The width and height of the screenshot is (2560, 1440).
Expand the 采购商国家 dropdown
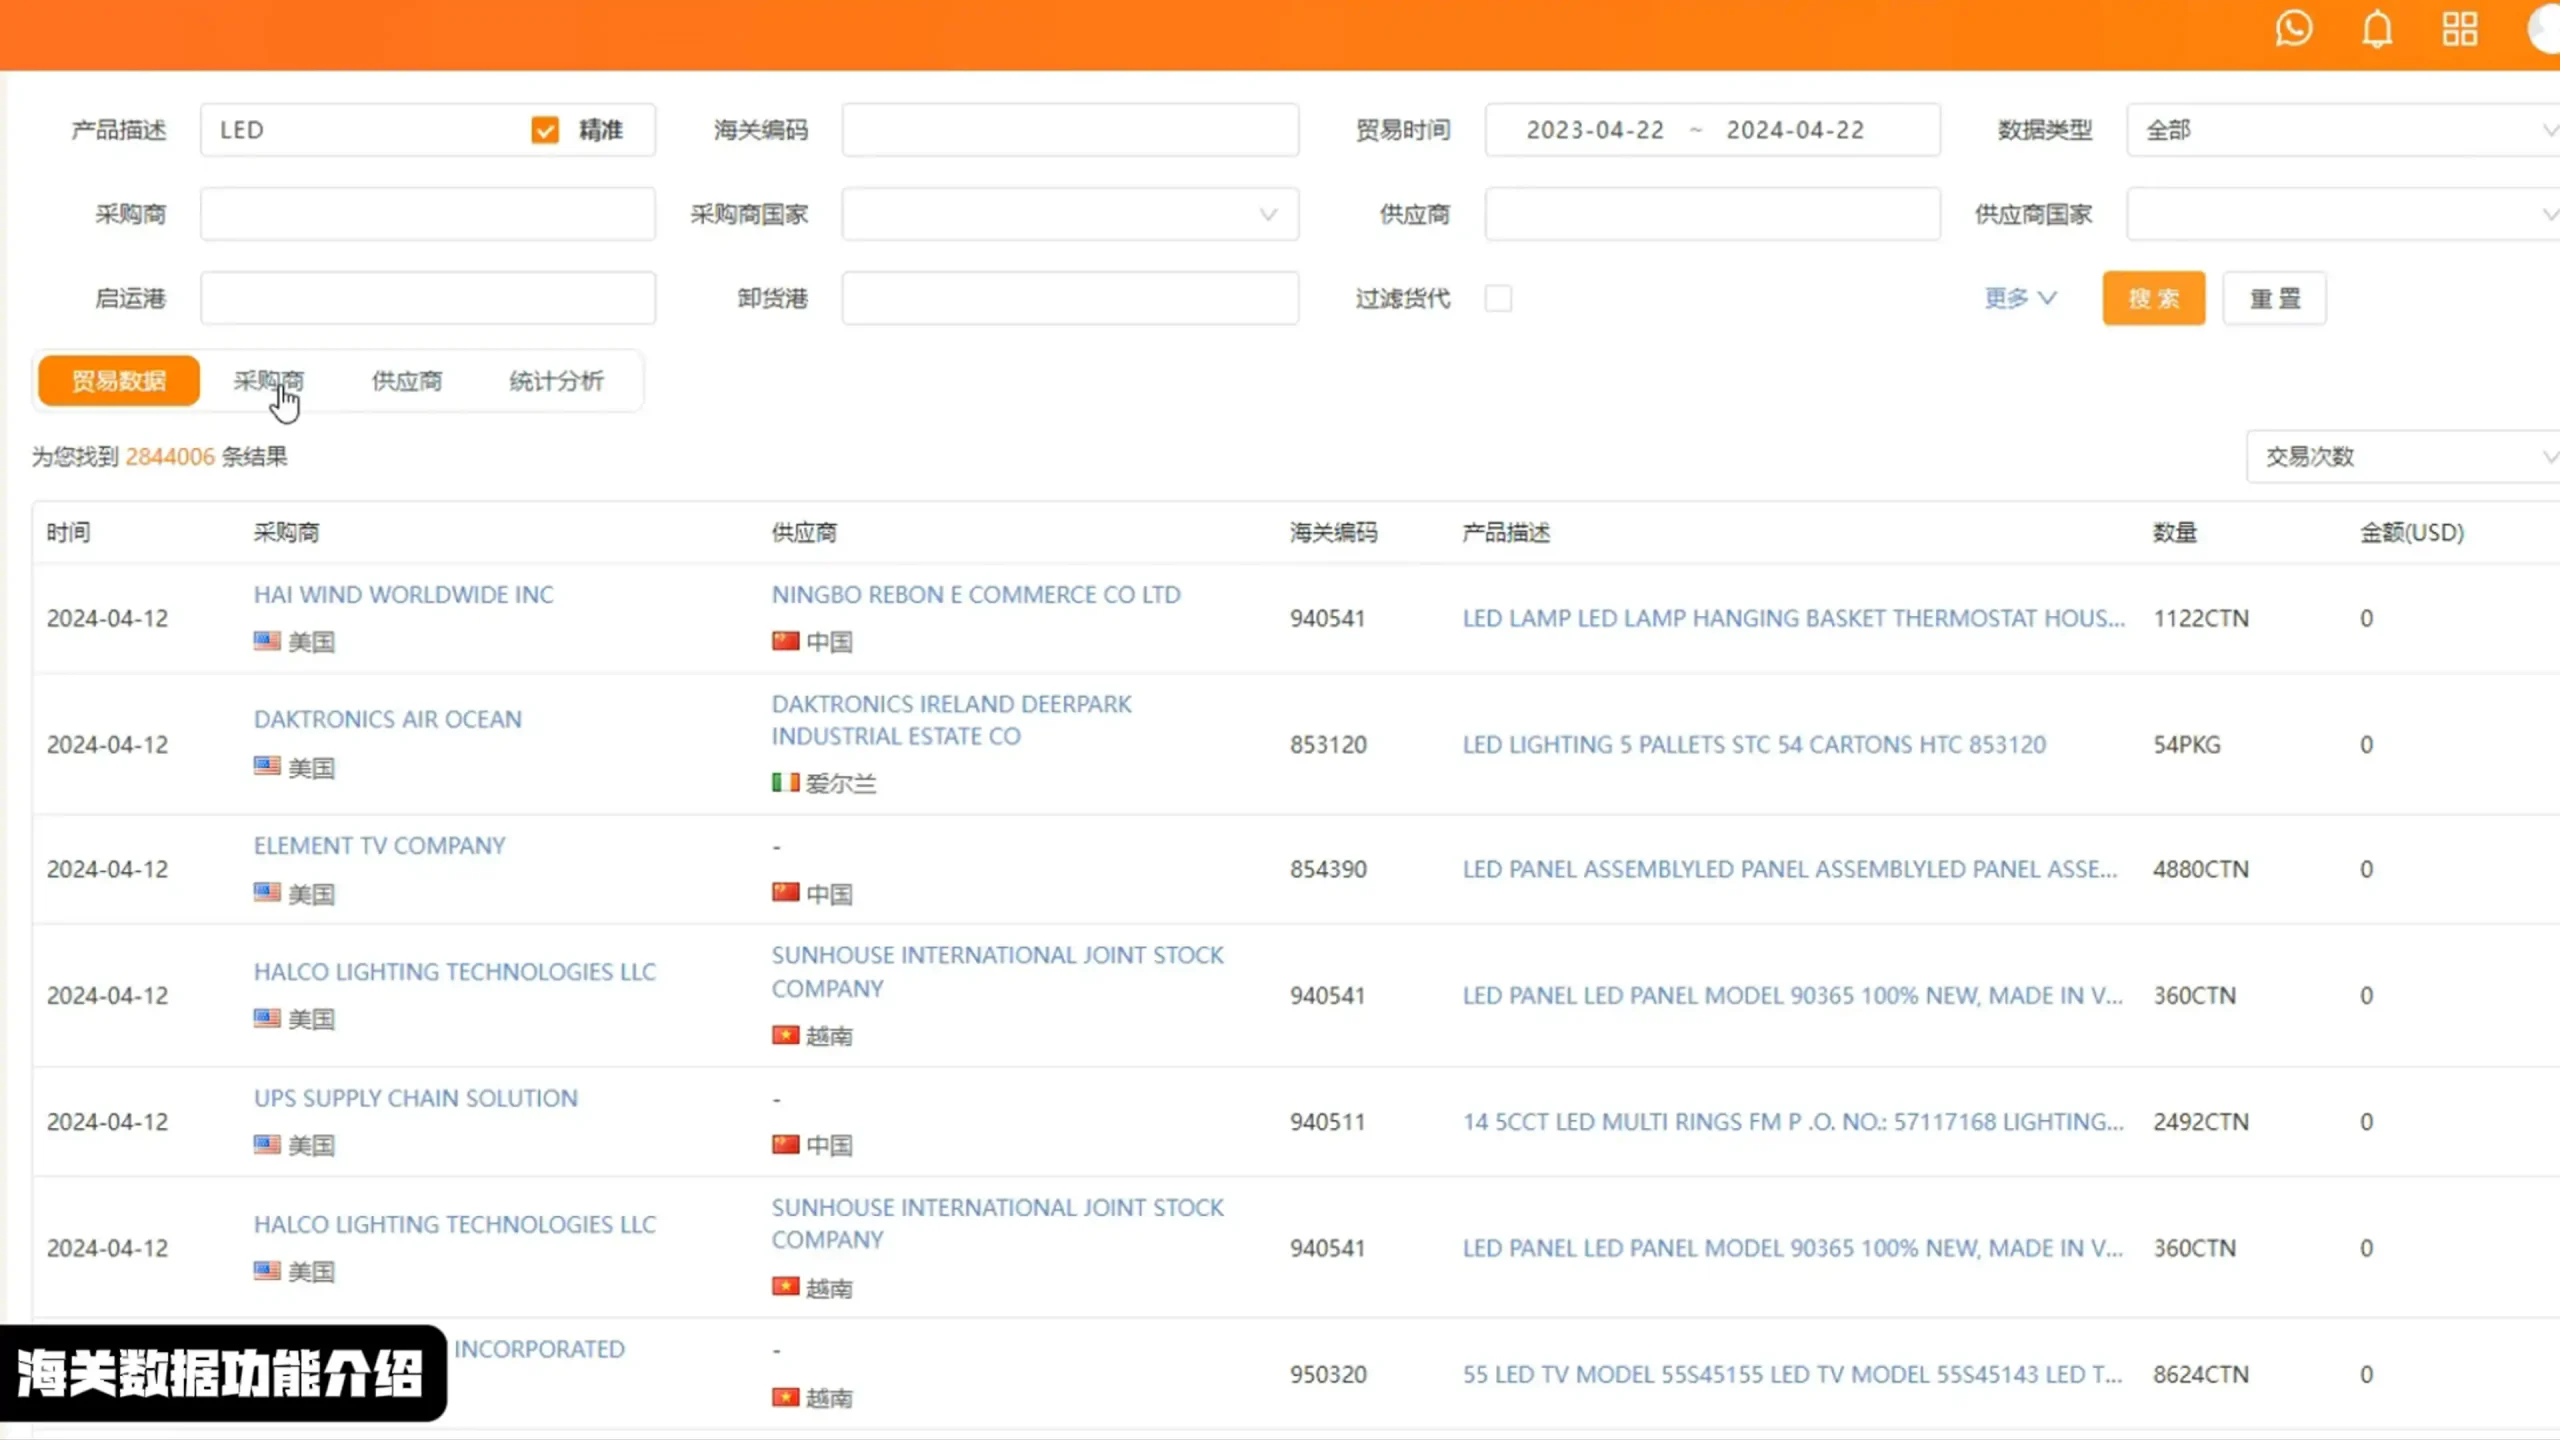(1069, 214)
